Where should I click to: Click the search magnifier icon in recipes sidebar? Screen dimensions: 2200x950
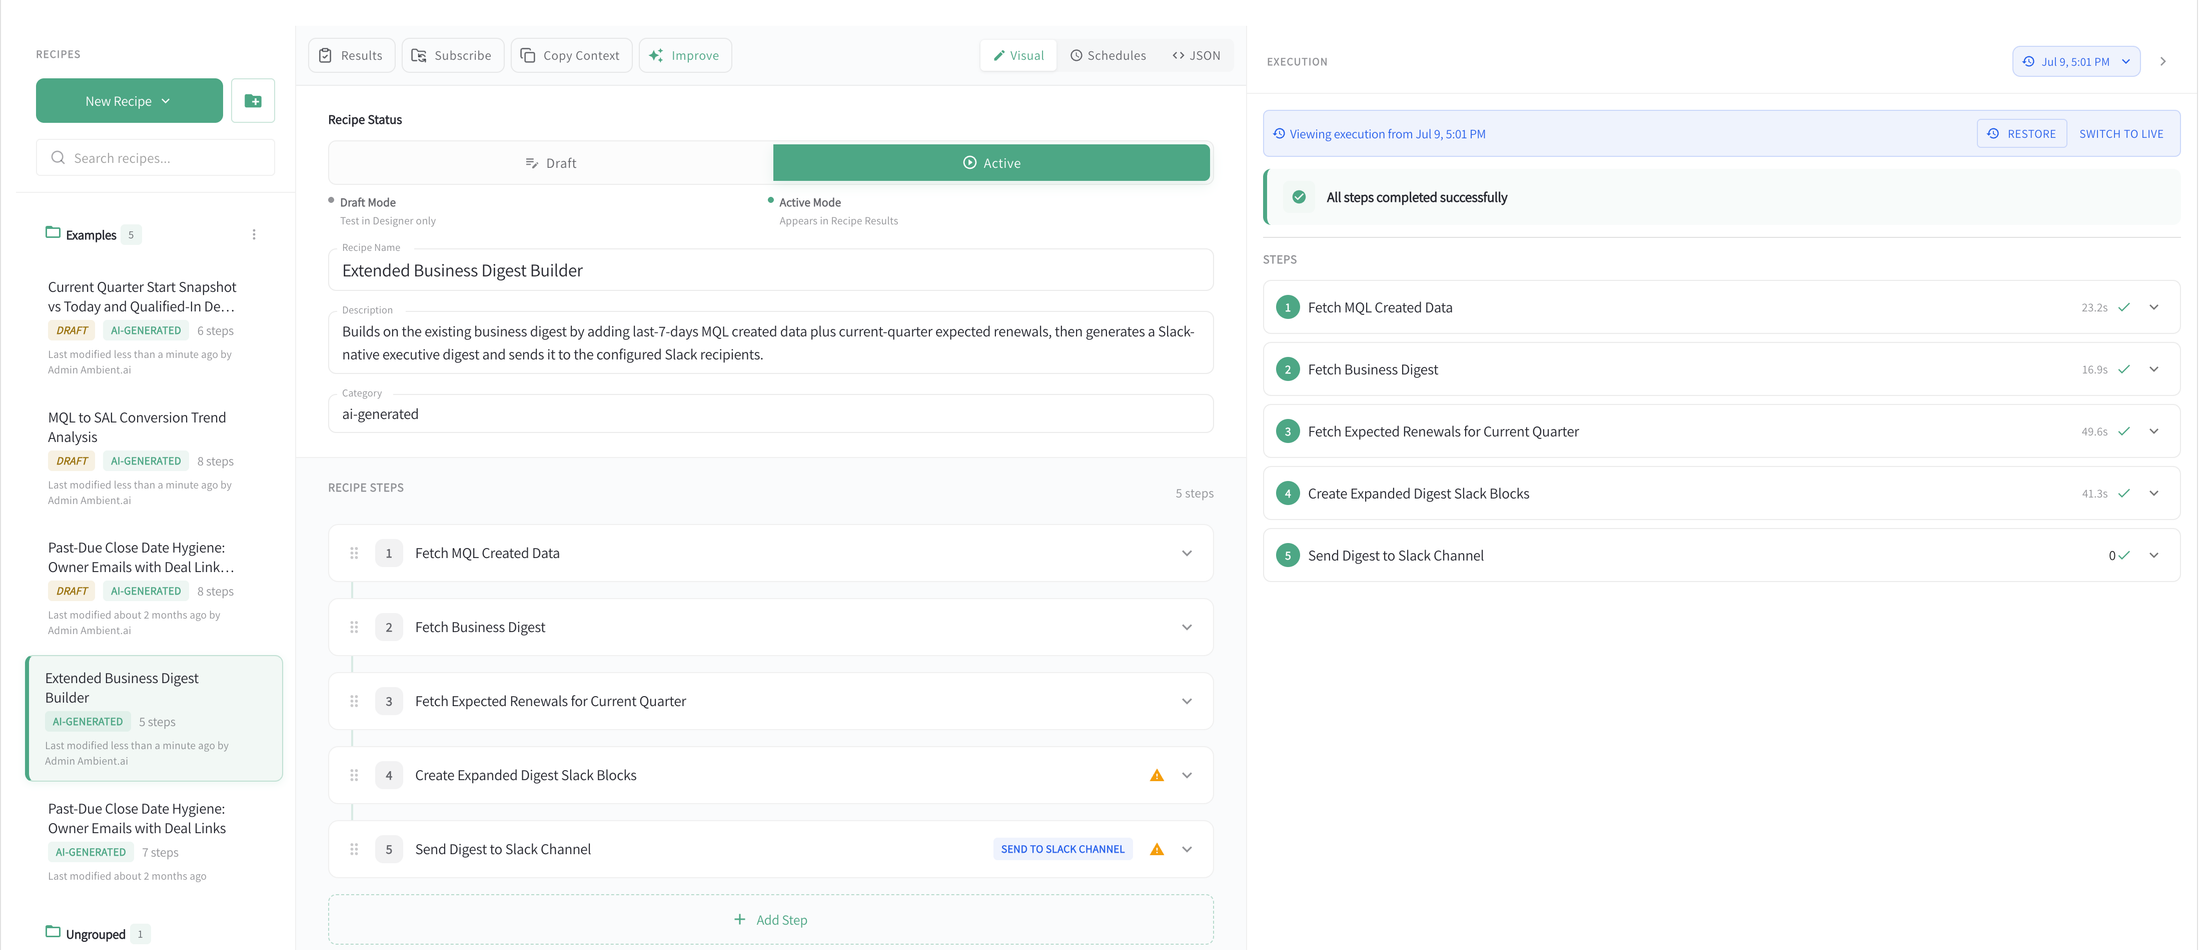[58, 158]
